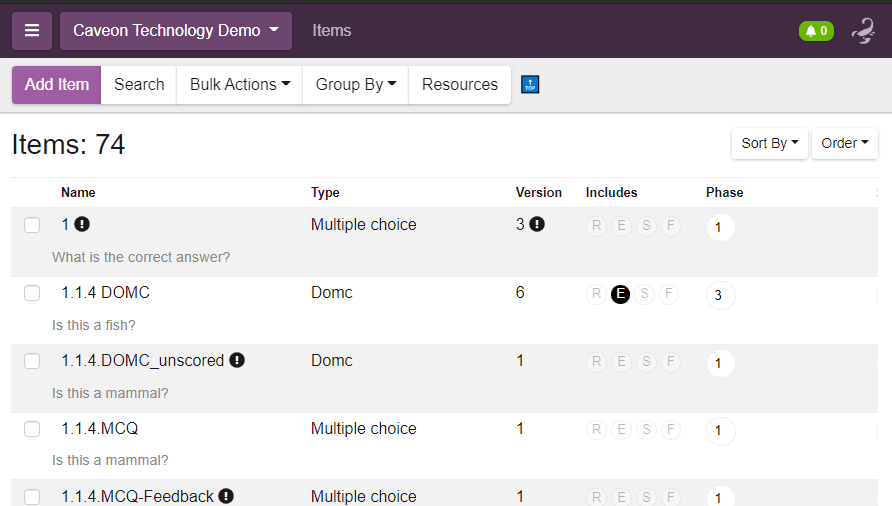Click the Items breadcrumb label
Screen dimensions: 892x506
(332, 31)
